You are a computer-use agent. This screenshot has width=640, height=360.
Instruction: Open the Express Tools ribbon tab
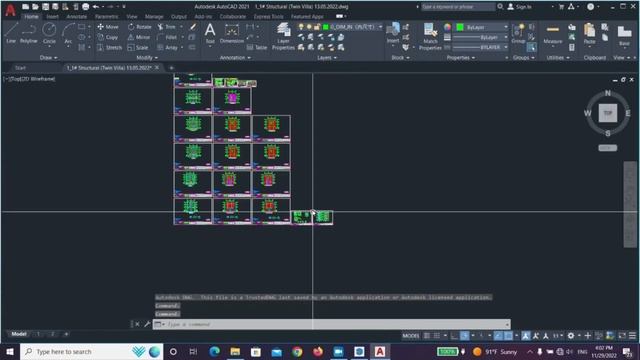(x=268, y=16)
